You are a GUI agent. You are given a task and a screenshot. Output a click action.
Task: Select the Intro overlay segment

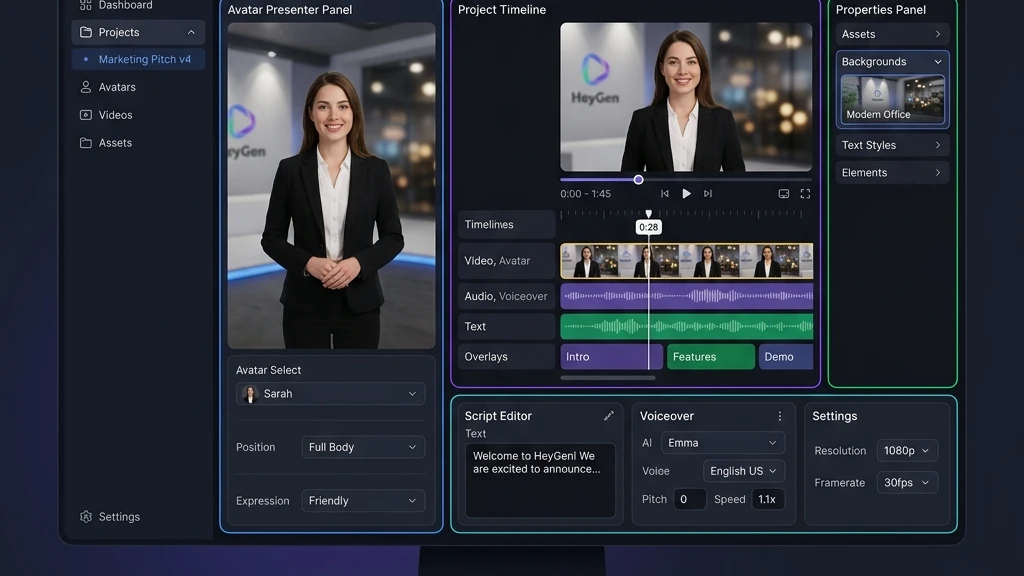(x=611, y=357)
